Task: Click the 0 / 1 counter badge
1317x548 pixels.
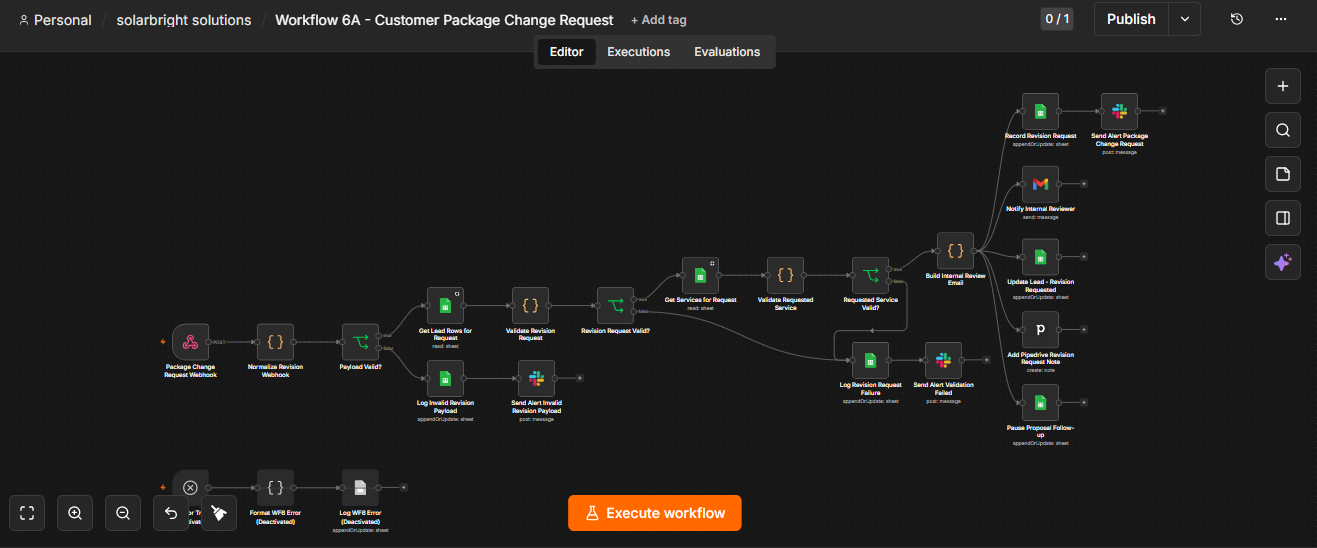Action: pyautogui.click(x=1057, y=19)
